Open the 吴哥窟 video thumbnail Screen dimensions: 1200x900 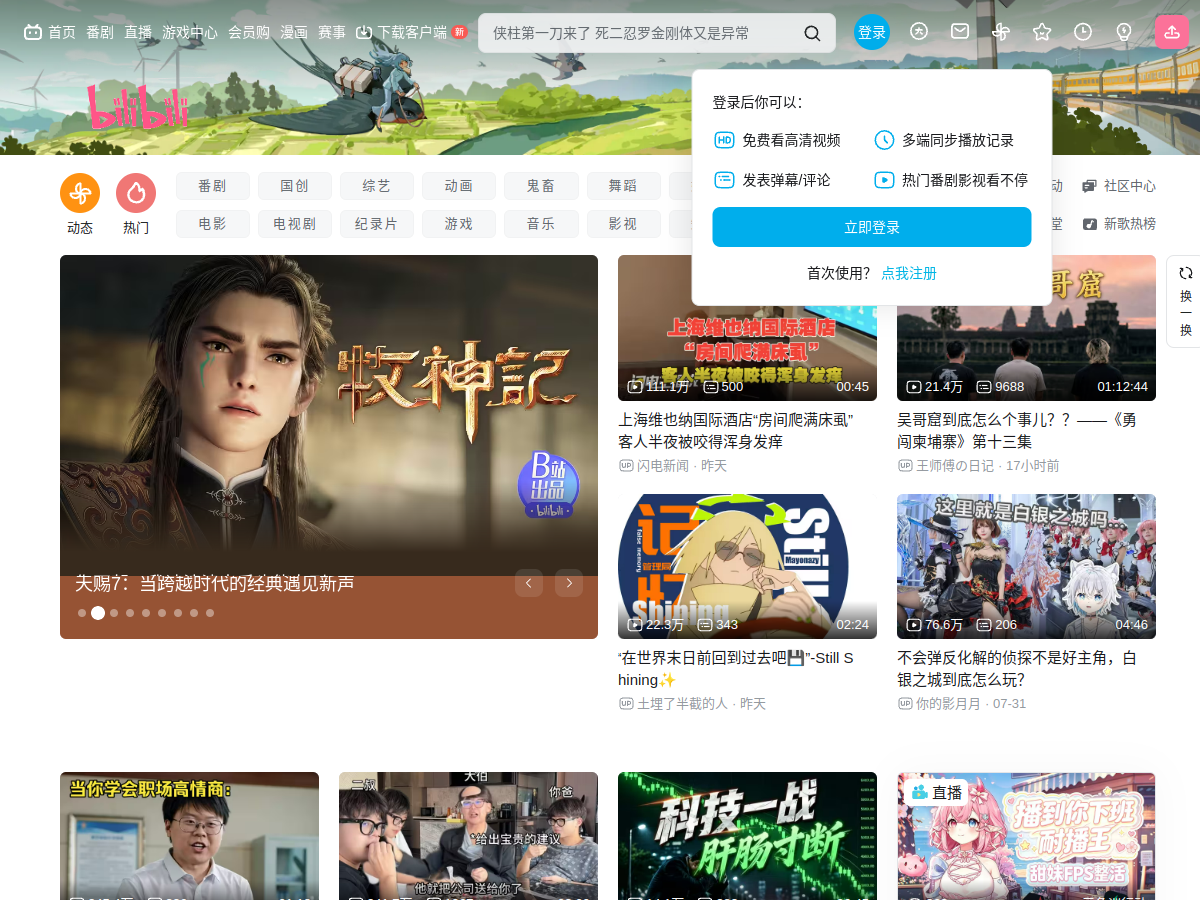[1026, 328]
